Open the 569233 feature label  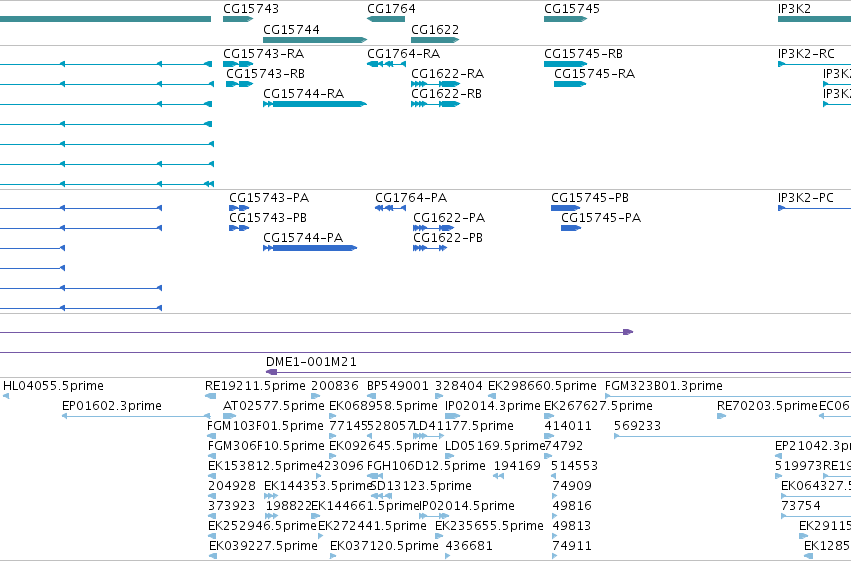click(x=638, y=426)
